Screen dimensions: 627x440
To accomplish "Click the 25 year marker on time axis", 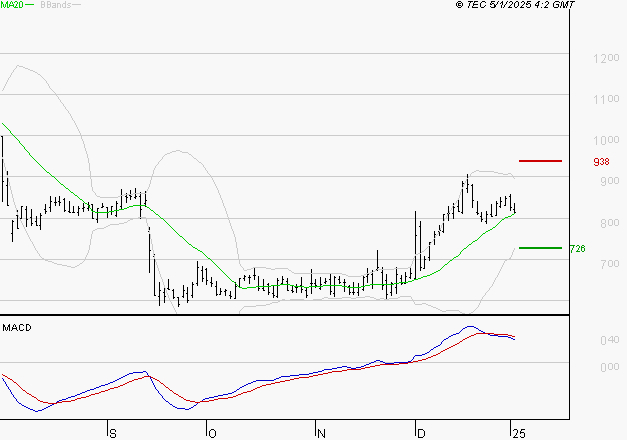I will [517, 433].
